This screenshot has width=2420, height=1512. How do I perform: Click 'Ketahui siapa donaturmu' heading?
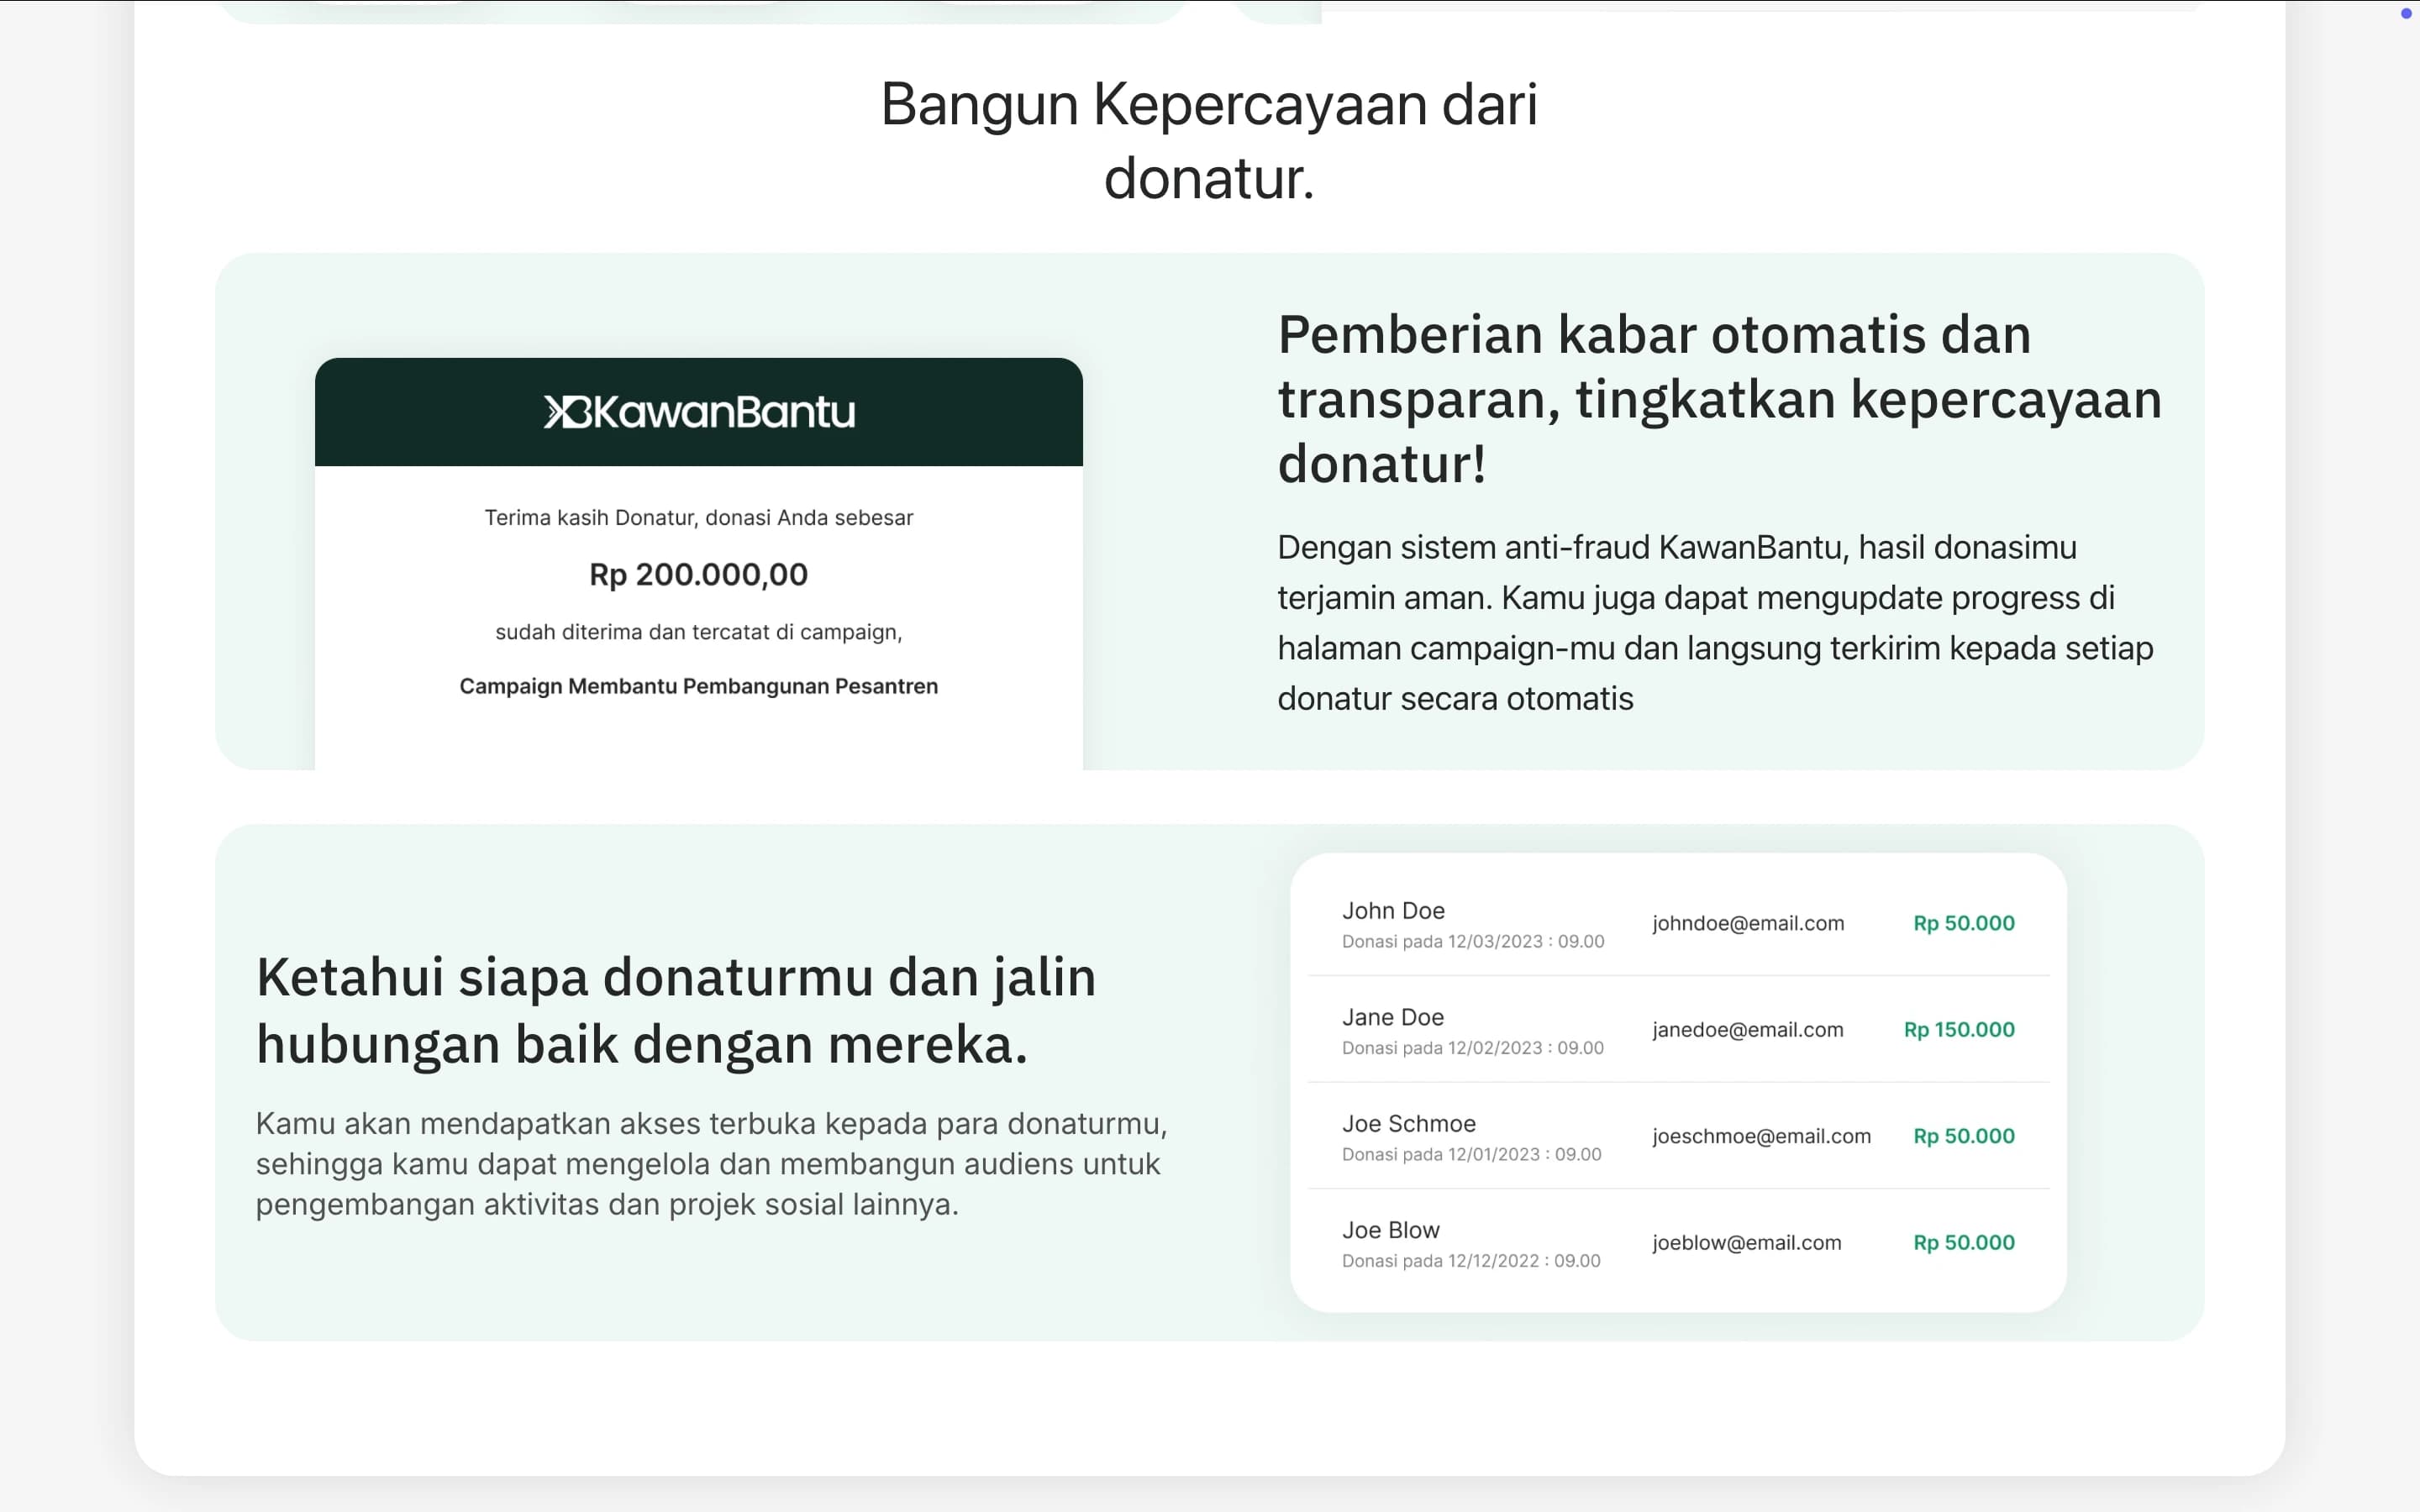coord(676,1011)
